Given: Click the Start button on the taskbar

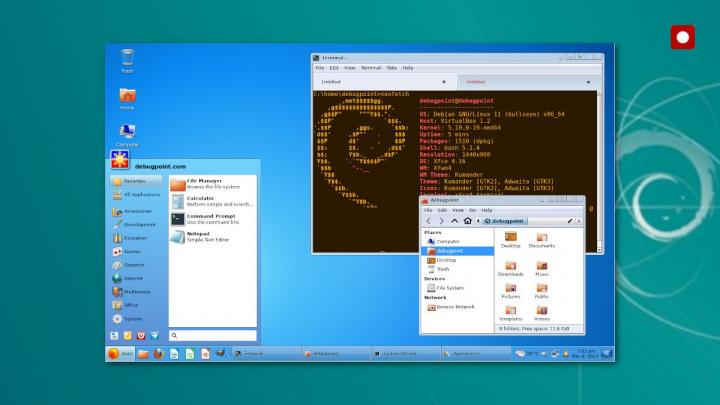Looking at the screenshot, I should (x=120, y=353).
